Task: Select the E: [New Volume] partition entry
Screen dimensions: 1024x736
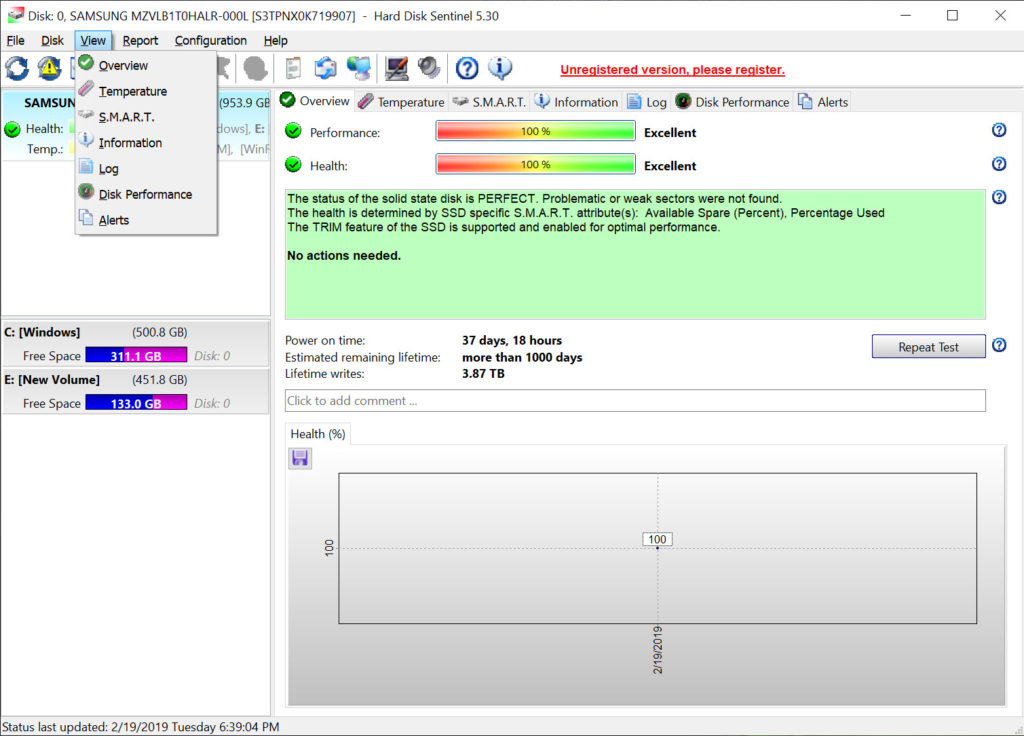Action: pyautogui.click(x=135, y=391)
